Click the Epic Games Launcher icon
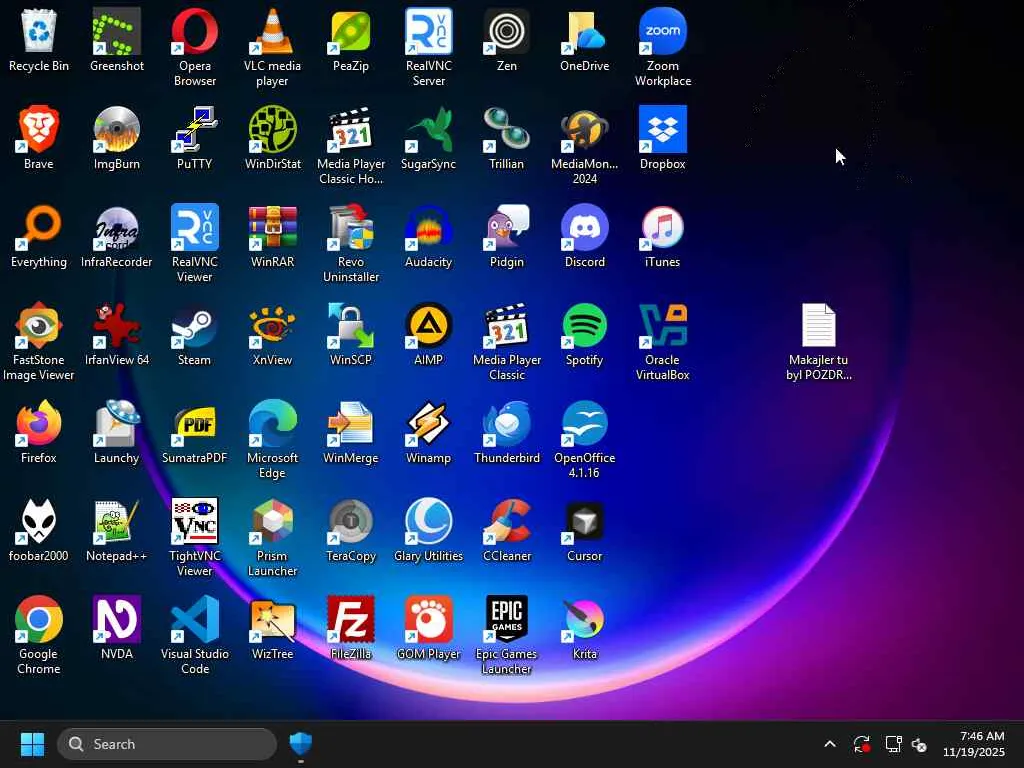 click(506, 621)
